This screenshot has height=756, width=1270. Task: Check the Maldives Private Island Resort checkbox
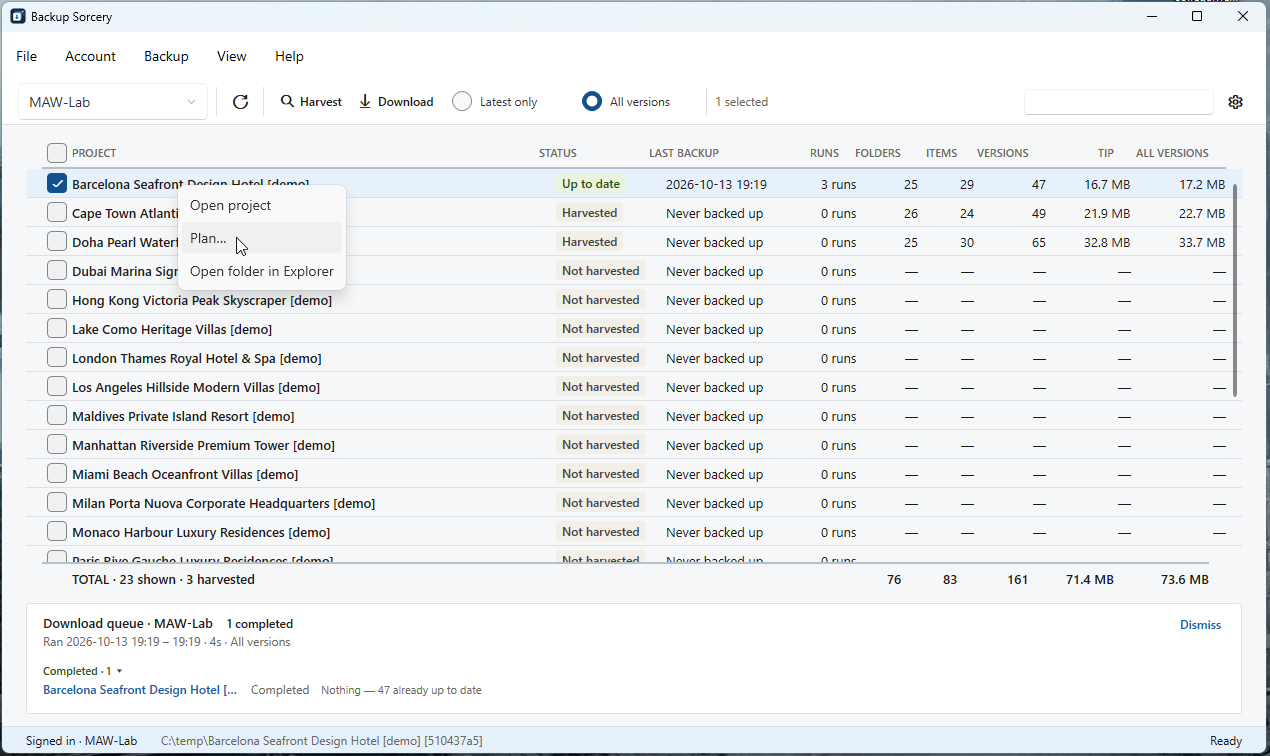[57, 416]
